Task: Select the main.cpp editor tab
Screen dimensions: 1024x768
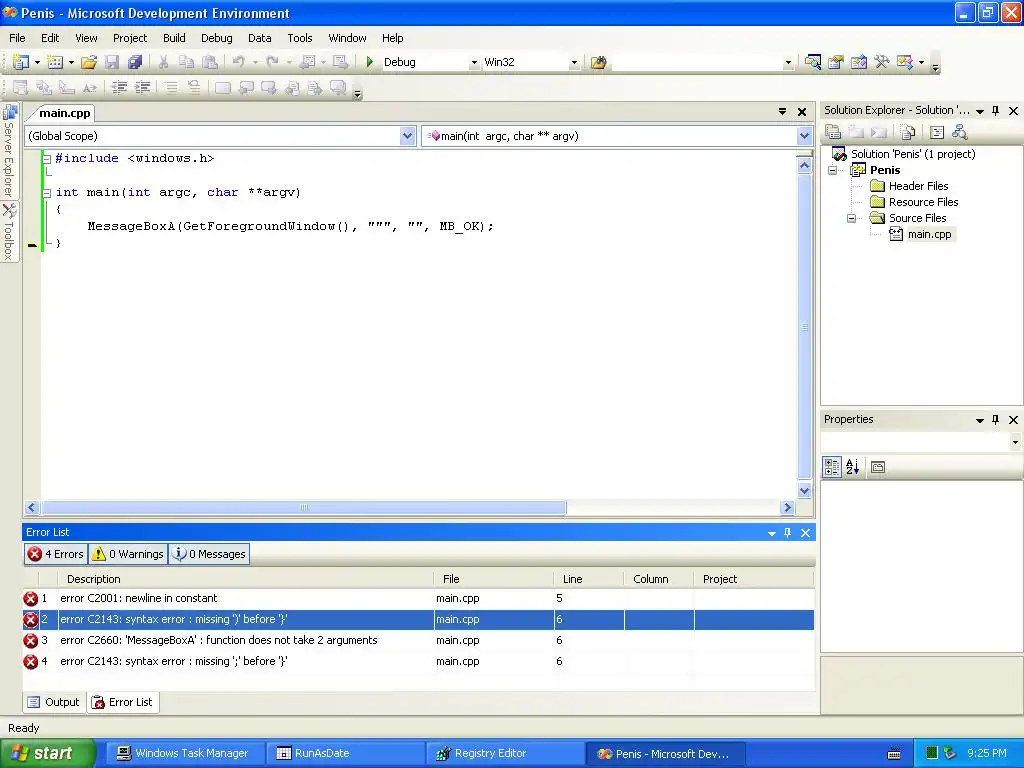Action: 65,113
